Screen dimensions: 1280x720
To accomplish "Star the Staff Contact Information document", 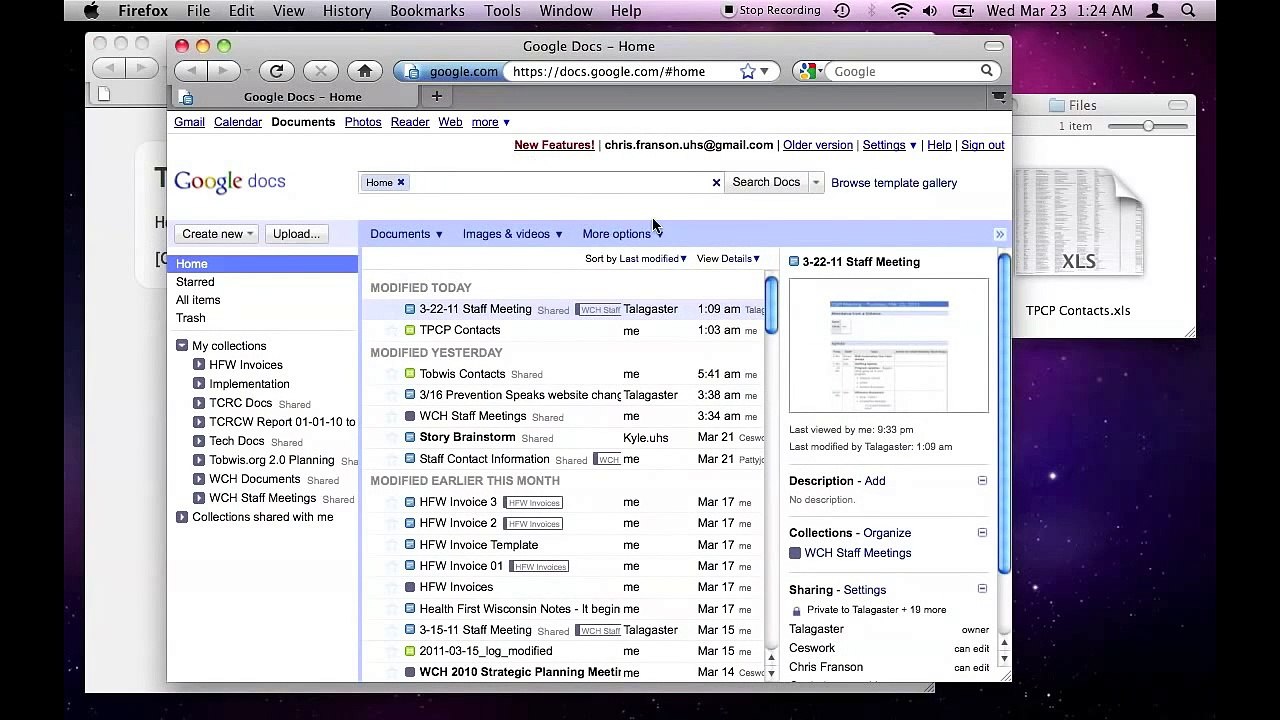I will pos(392,459).
